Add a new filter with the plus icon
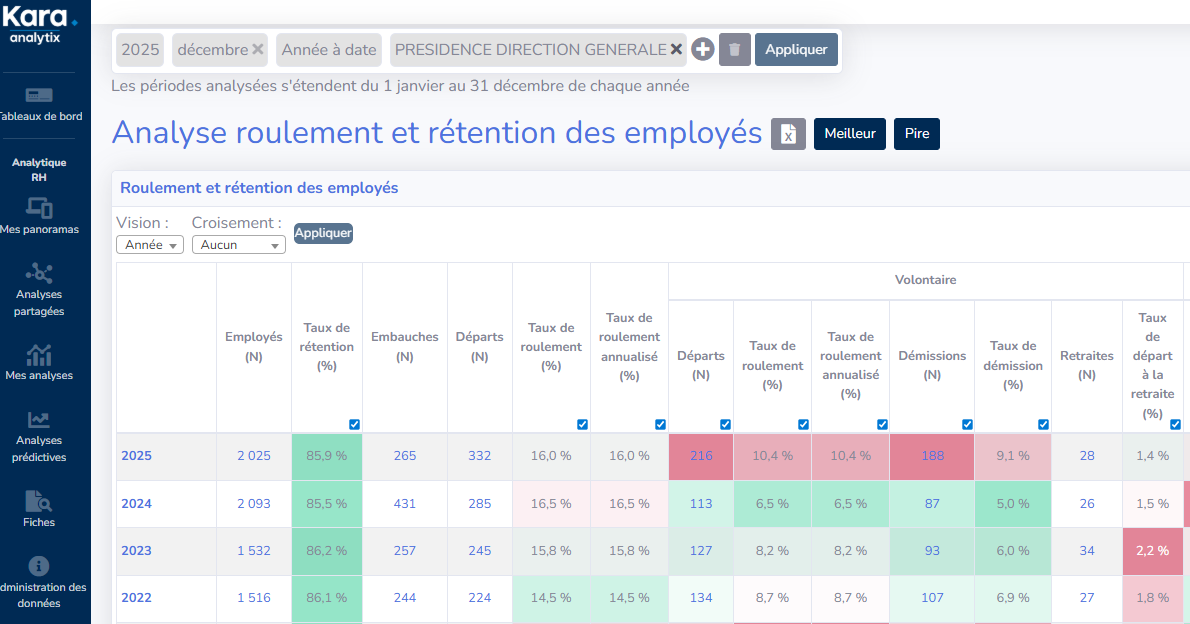This screenshot has height=624, width=1190. click(702, 48)
